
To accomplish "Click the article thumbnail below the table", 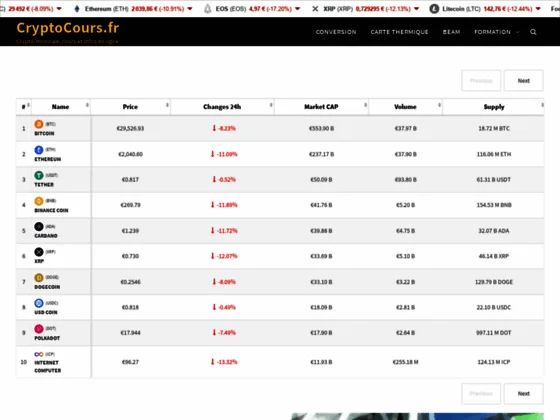I will (x=418, y=416).
